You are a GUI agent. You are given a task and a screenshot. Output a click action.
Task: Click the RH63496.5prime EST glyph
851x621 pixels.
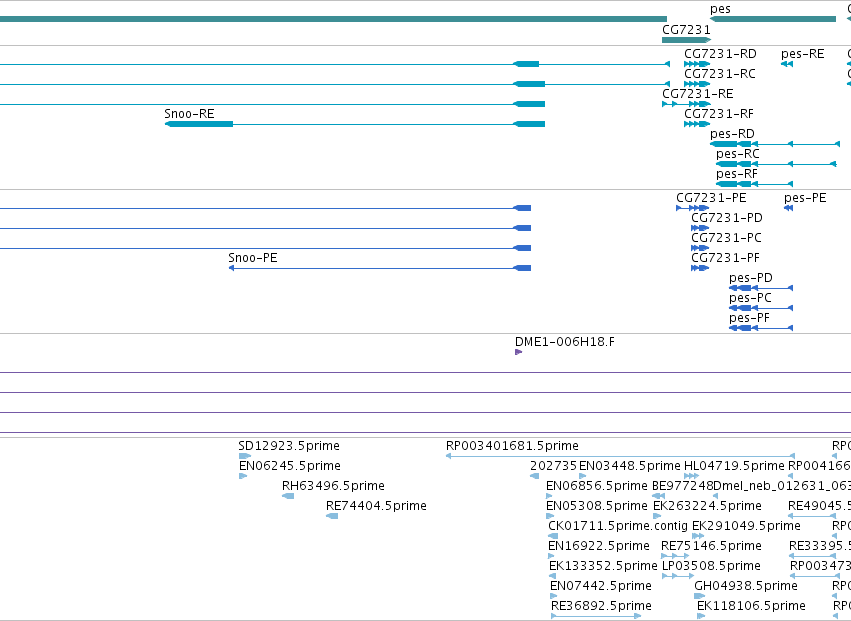[288, 496]
